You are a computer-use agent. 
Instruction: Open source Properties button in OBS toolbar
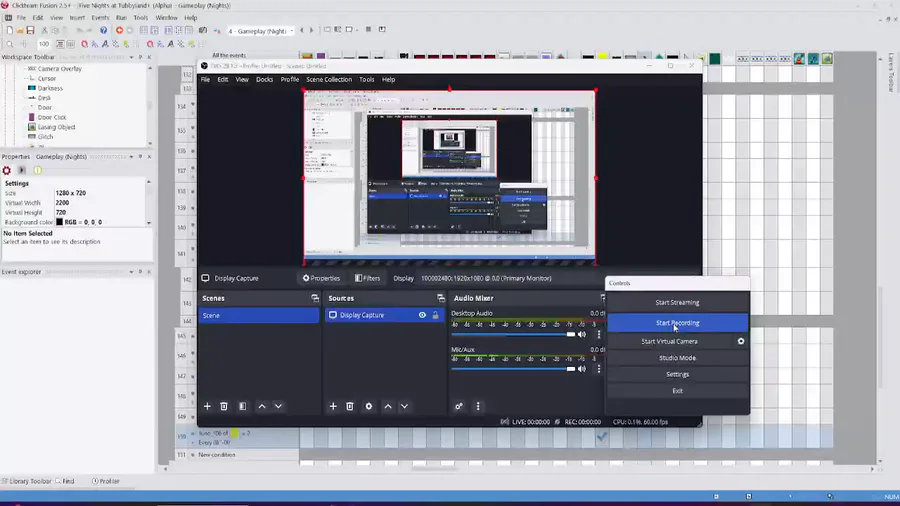pos(321,278)
